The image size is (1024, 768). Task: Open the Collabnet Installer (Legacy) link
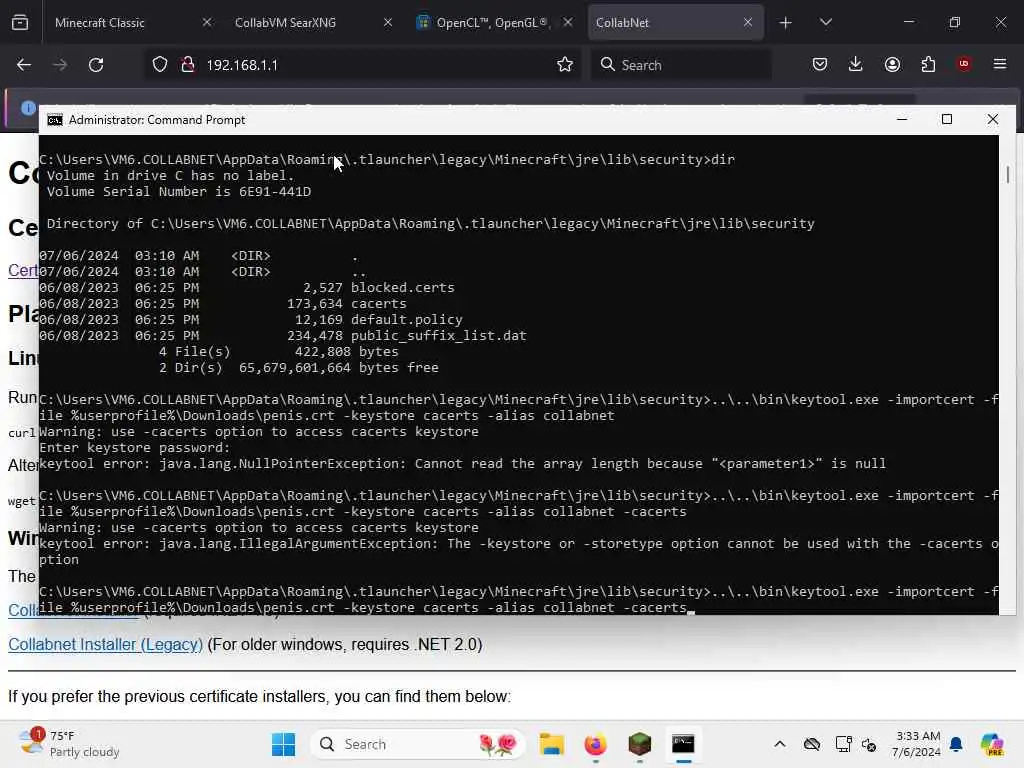coord(105,645)
